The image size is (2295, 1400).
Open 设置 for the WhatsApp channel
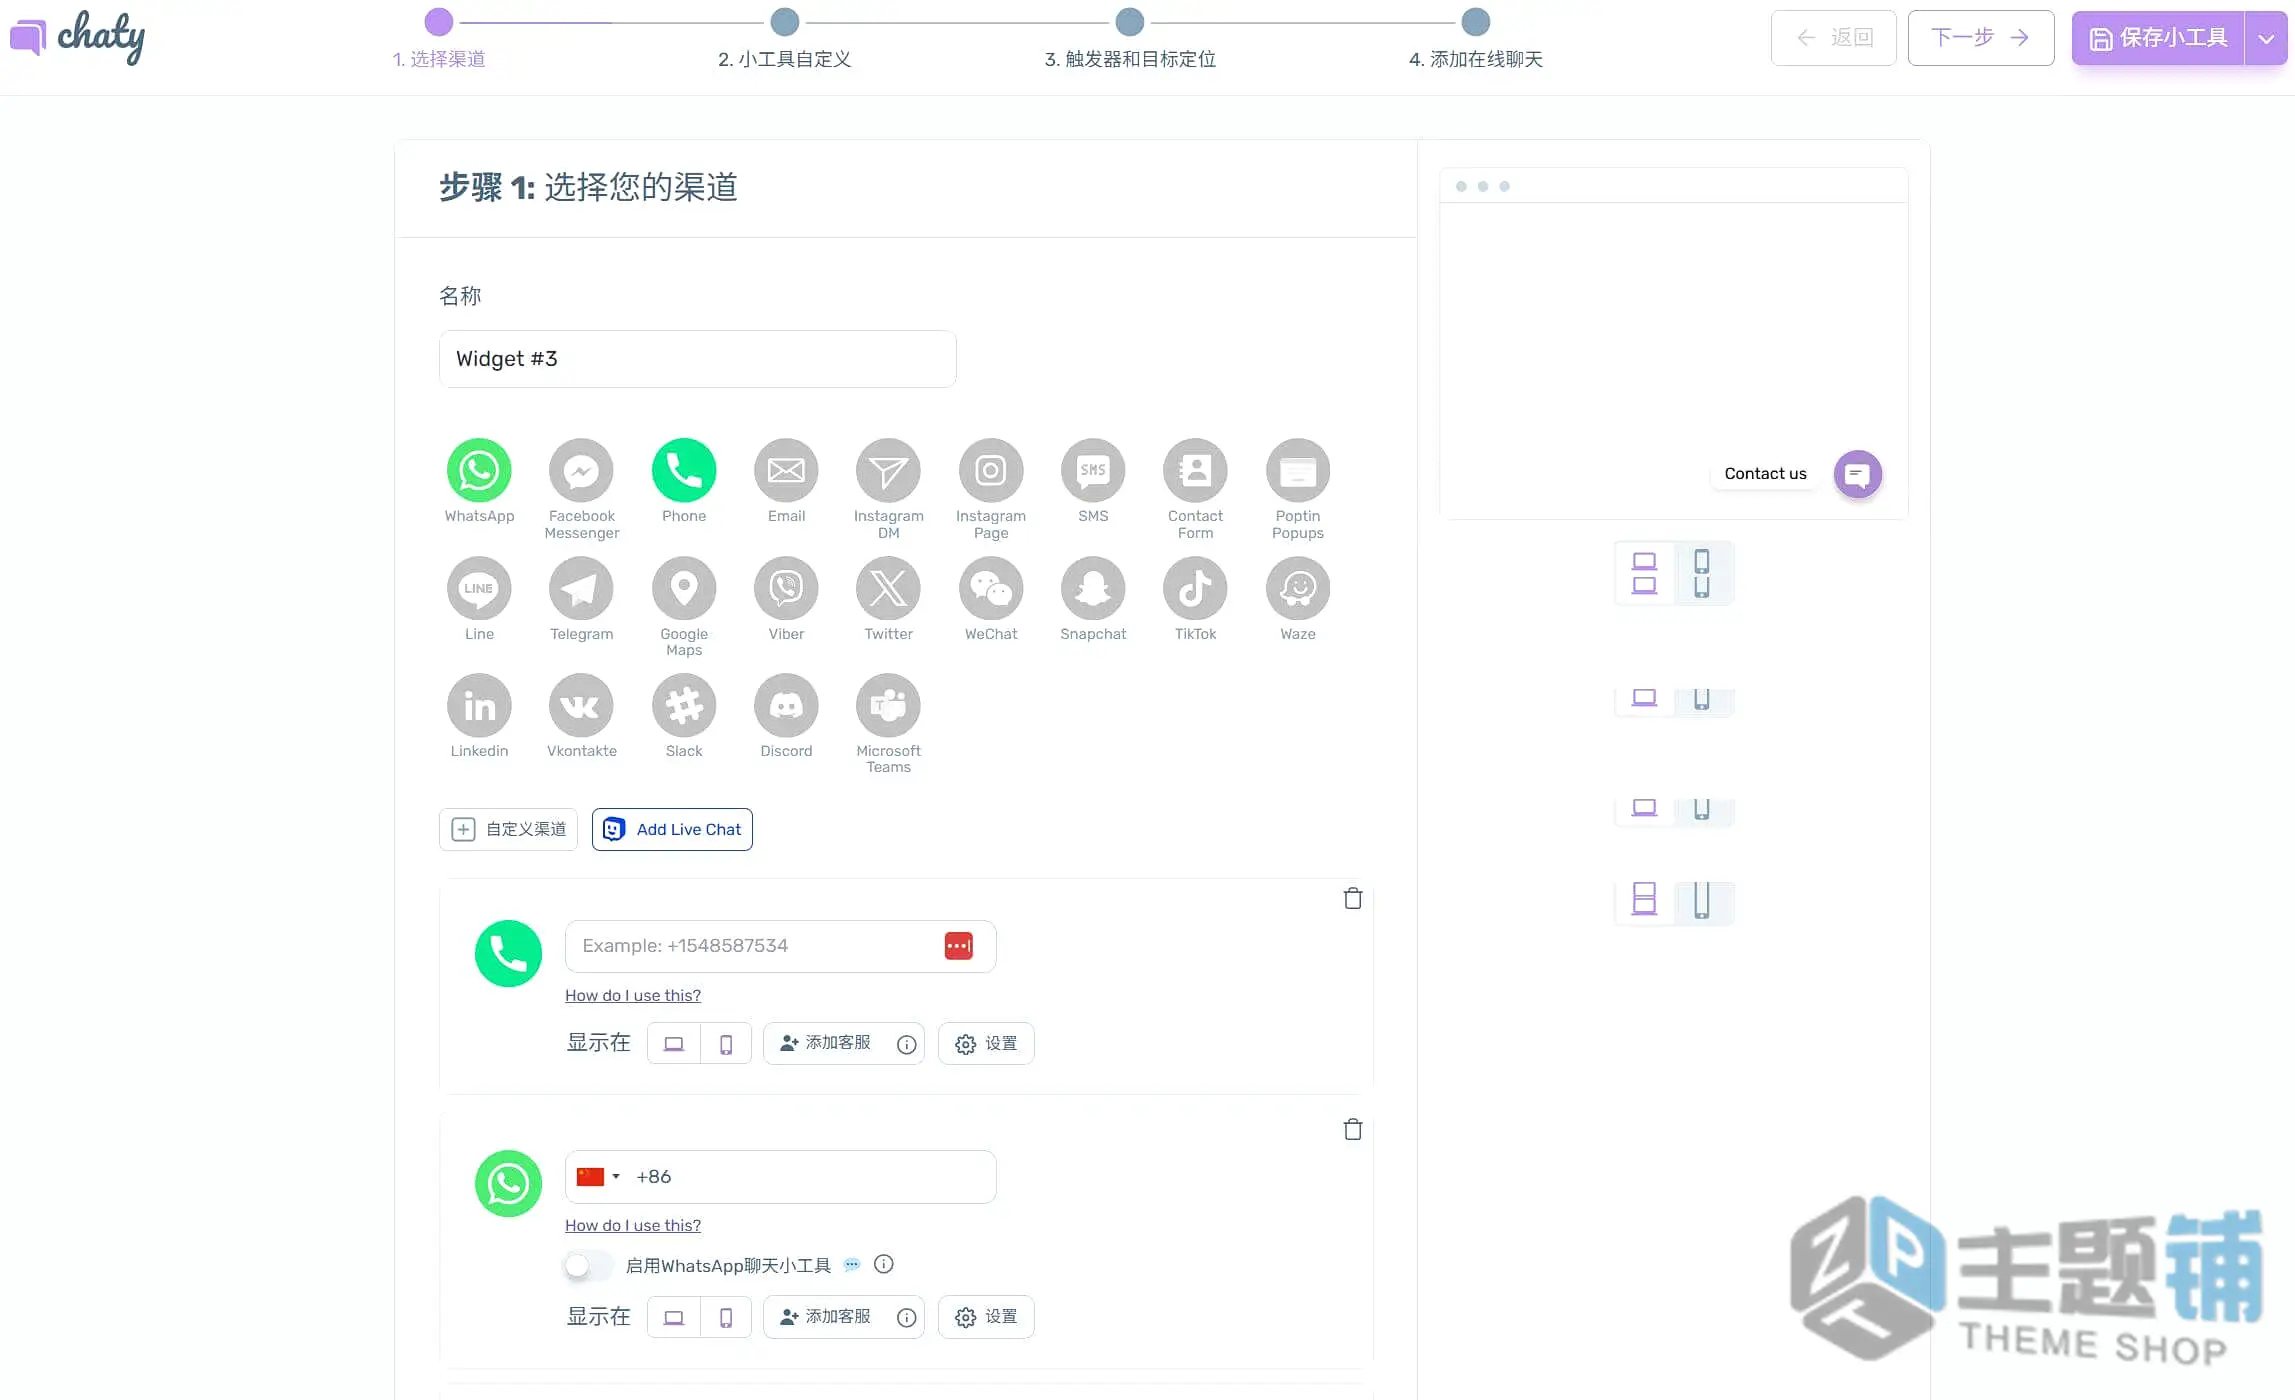point(986,1317)
